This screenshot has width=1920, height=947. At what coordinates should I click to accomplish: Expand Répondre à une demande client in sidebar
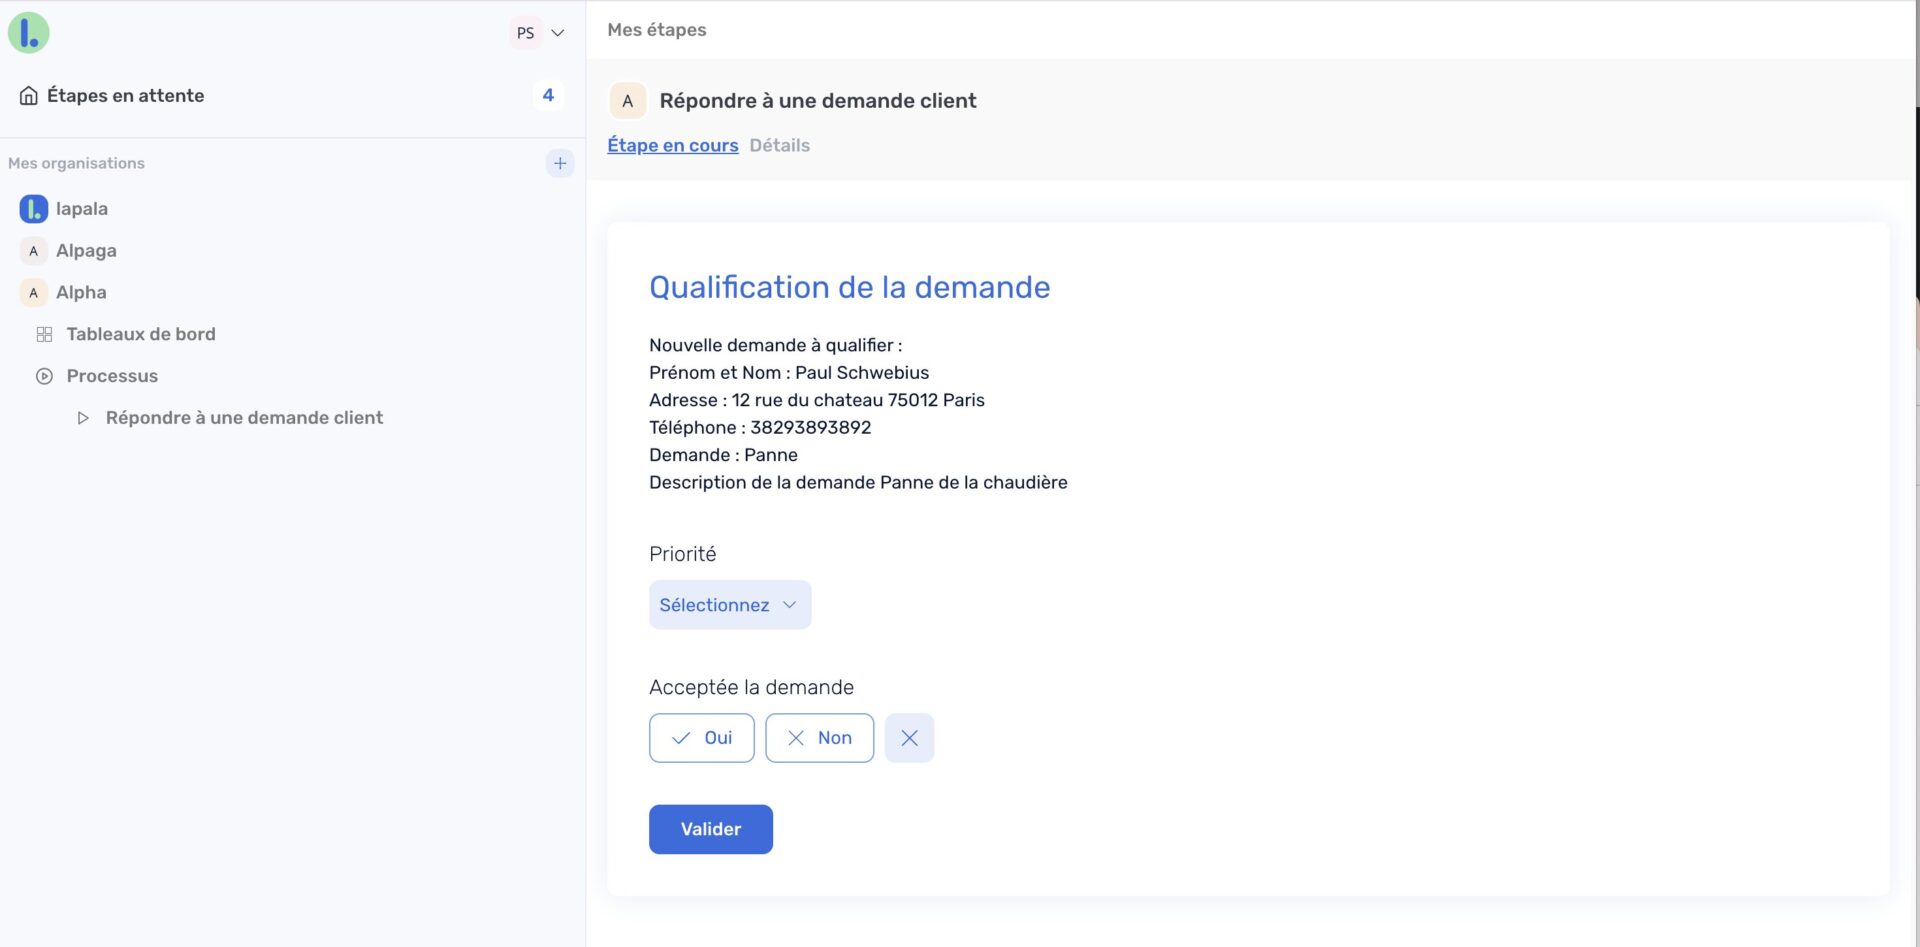(x=83, y=417)
